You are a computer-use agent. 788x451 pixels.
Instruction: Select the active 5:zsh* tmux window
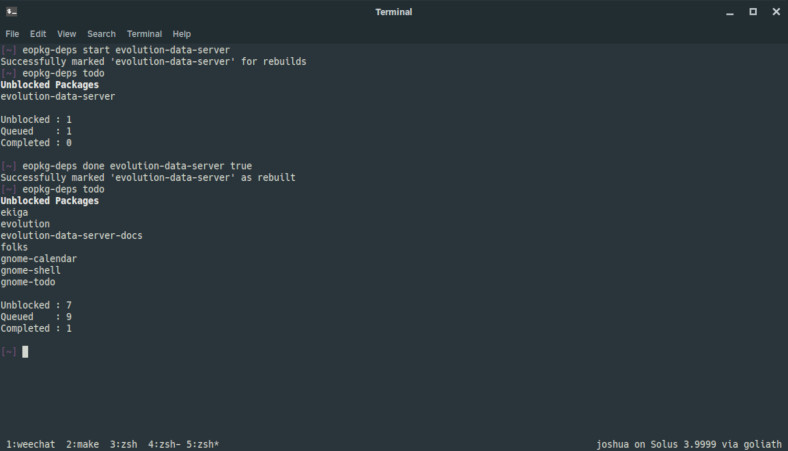(x=203, y=443)
